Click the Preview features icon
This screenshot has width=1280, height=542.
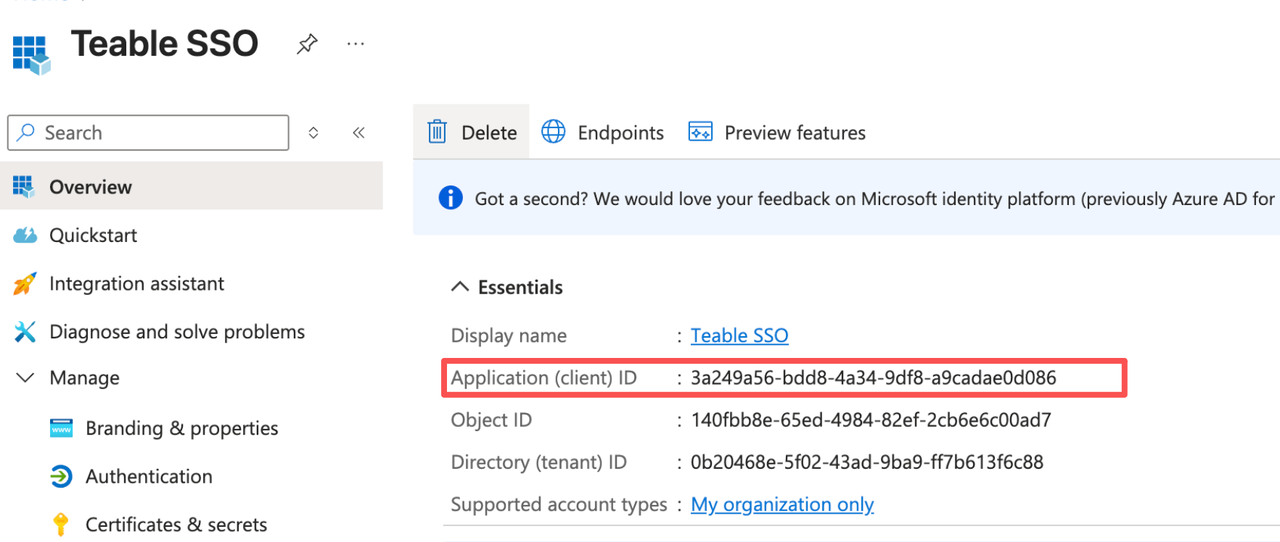coord(700,132)
